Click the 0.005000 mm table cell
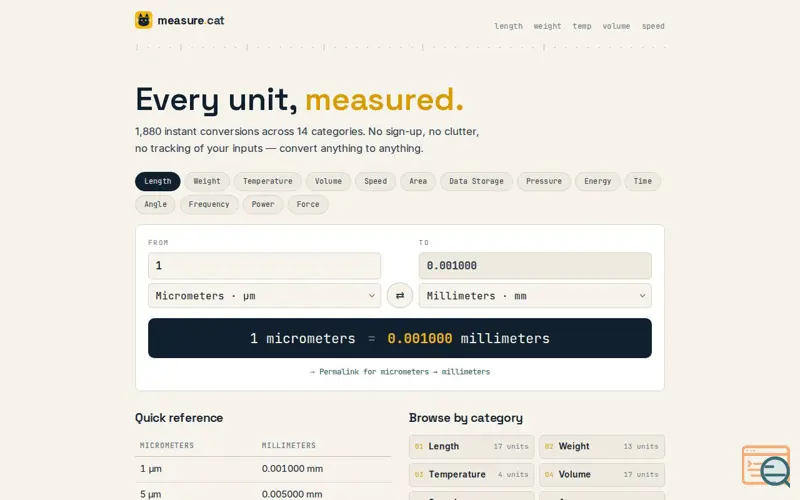The image size is (800, 500). [292, 494]
